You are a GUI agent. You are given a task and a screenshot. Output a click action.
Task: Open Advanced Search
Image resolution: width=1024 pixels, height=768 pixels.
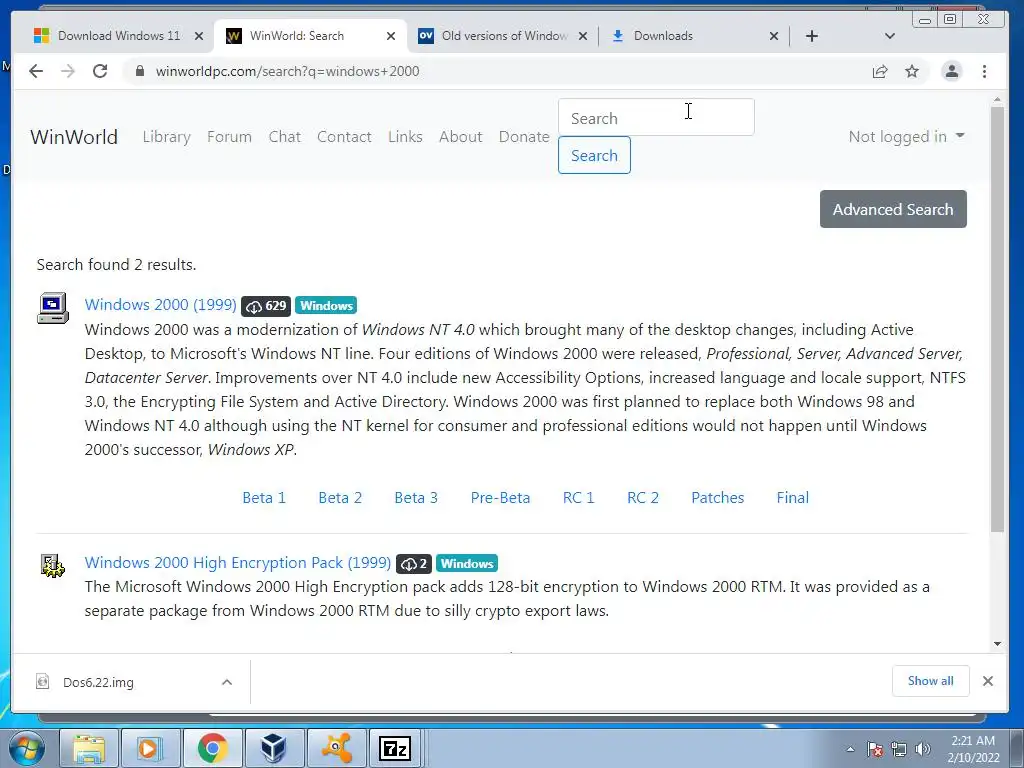[893, 209]
